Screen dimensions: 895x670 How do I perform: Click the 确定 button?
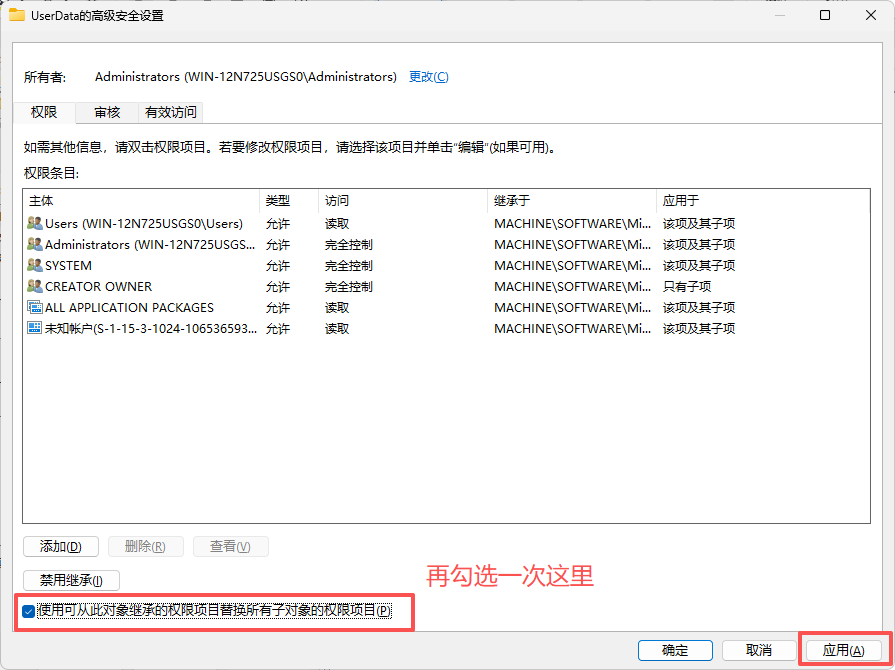pyautogui.click(x=675, y=649)
